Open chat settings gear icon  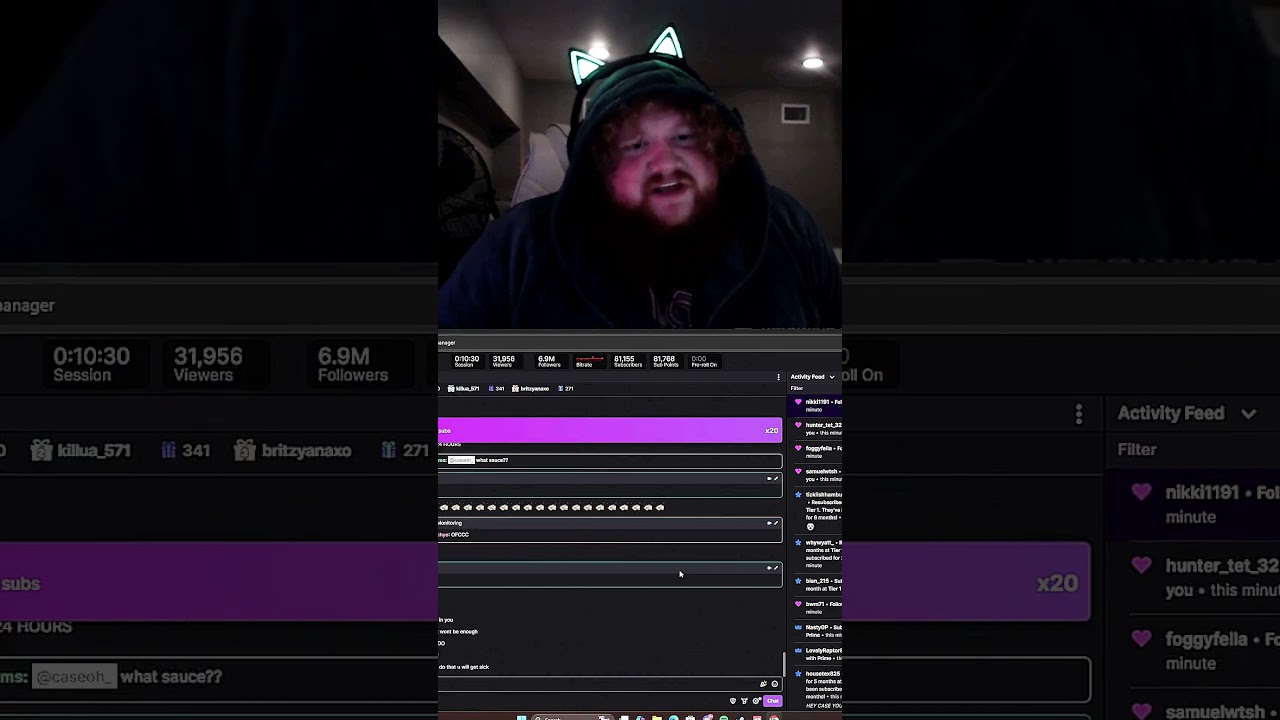pyautogui.click(x=756, y=701)
